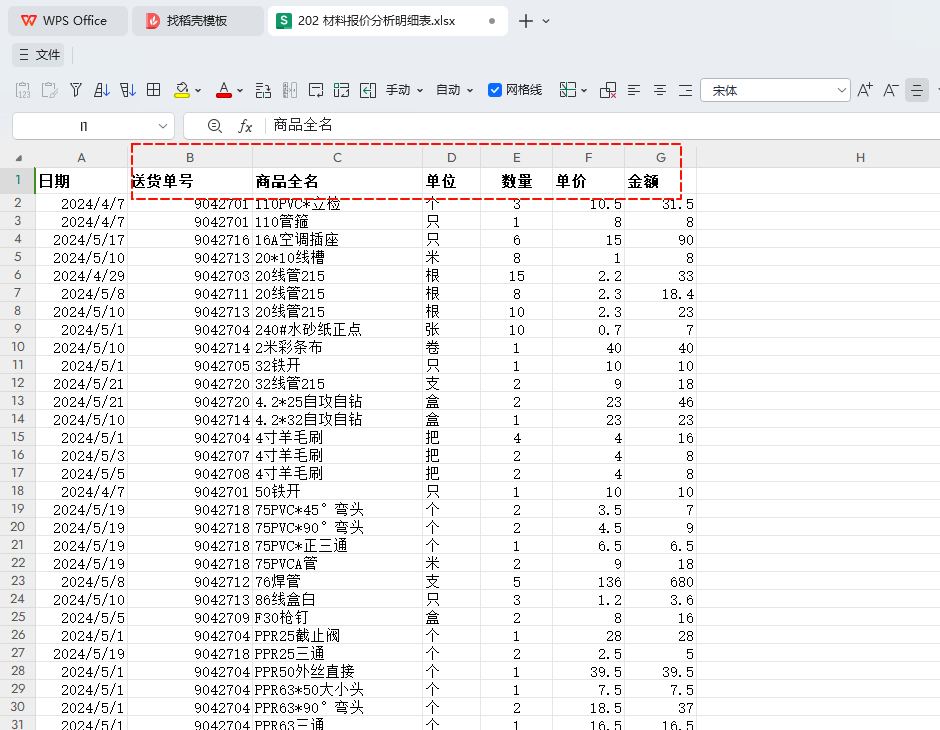Apply the yellow fill color bucket
The width and height of the screenshot is (940, 730).
pos(182,91)
